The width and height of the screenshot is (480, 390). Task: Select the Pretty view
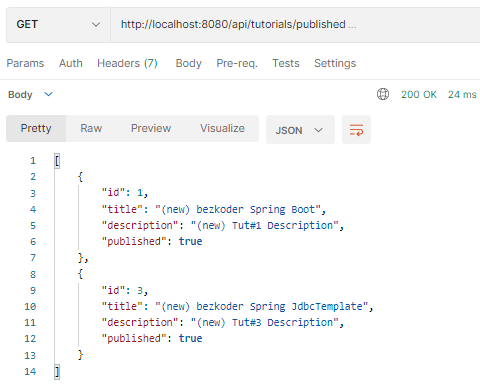pyautogui.click(x=36, y=129)
